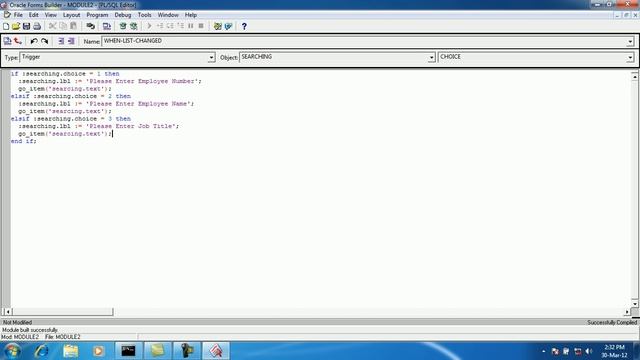
Task: Open the Edit menu
Action: click(x=33, y=15)
